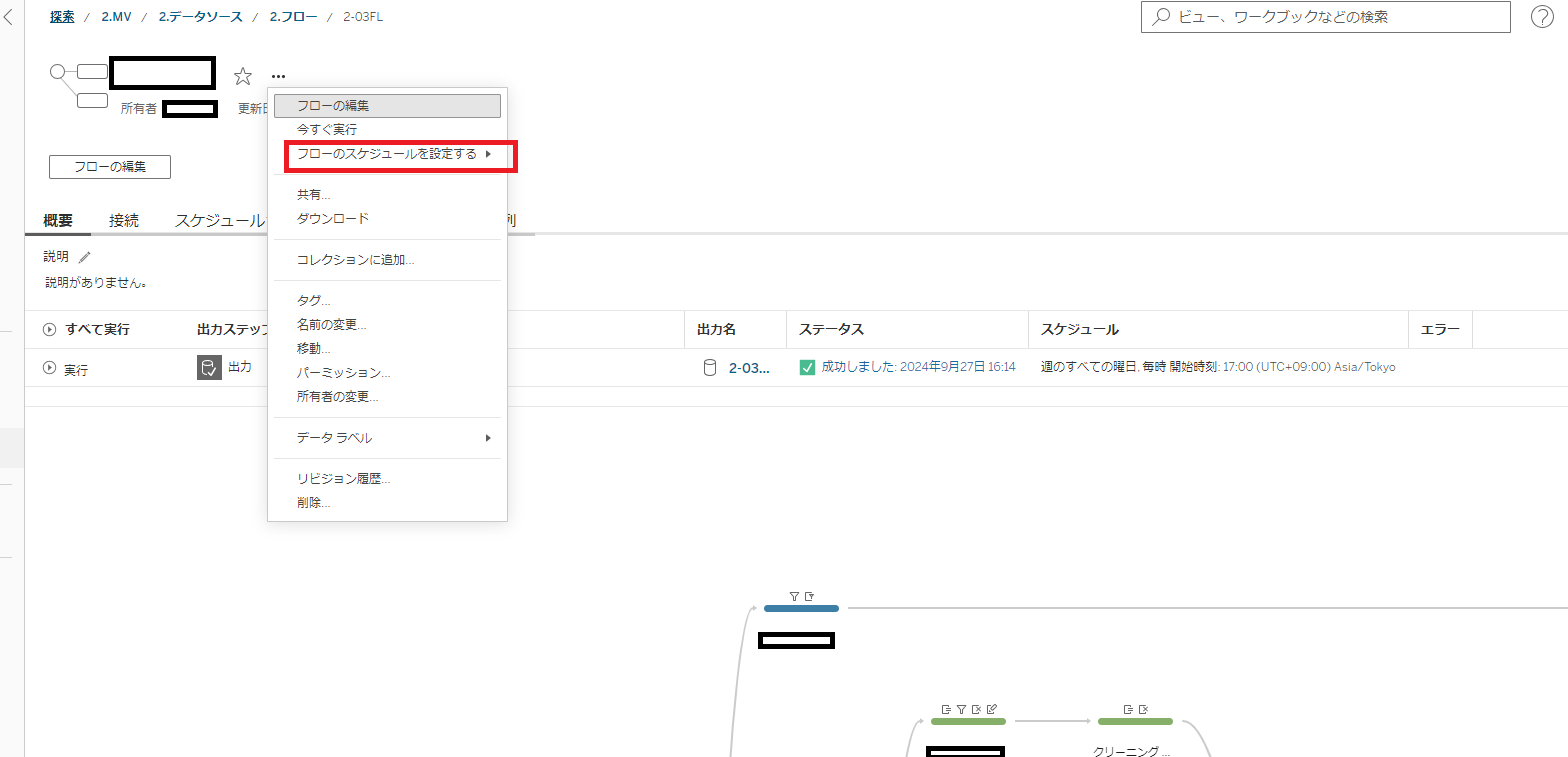Go to 探索 in the breadcrumb

(x=62, y=17)
